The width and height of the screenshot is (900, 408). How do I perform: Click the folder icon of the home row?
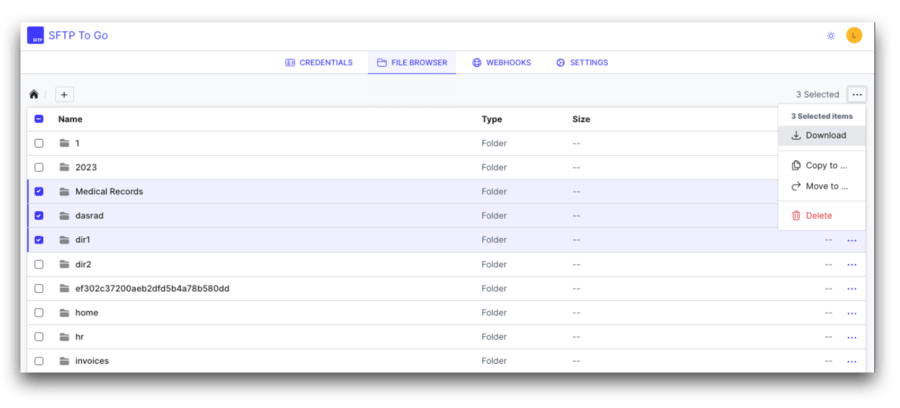coord(64,313)
